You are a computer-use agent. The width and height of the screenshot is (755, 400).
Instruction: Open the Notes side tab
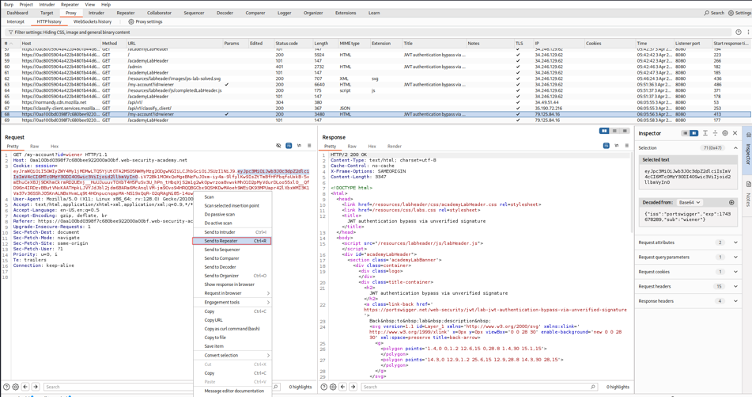(748, 192)
